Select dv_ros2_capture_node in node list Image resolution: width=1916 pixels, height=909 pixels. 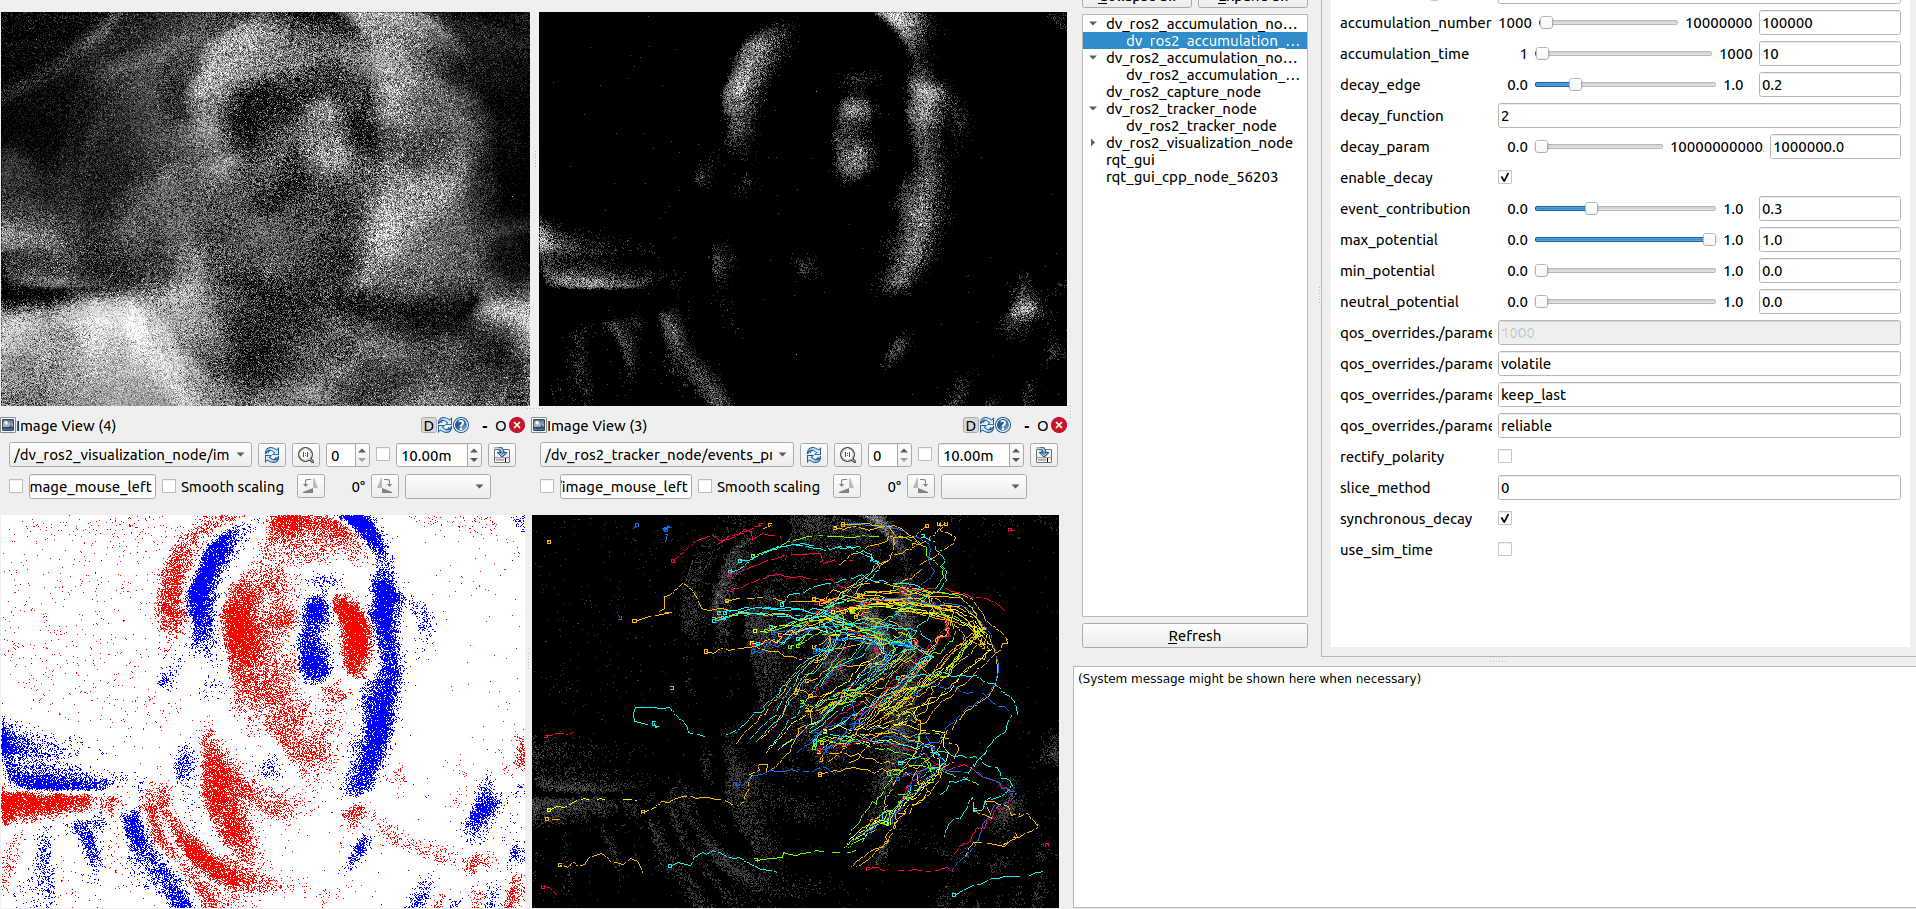tap(1183, 92)
